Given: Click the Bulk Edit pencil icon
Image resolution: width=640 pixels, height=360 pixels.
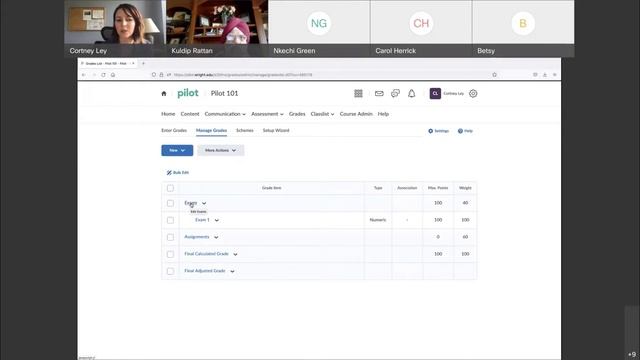Looking at the screenshot, I should 169,173.
